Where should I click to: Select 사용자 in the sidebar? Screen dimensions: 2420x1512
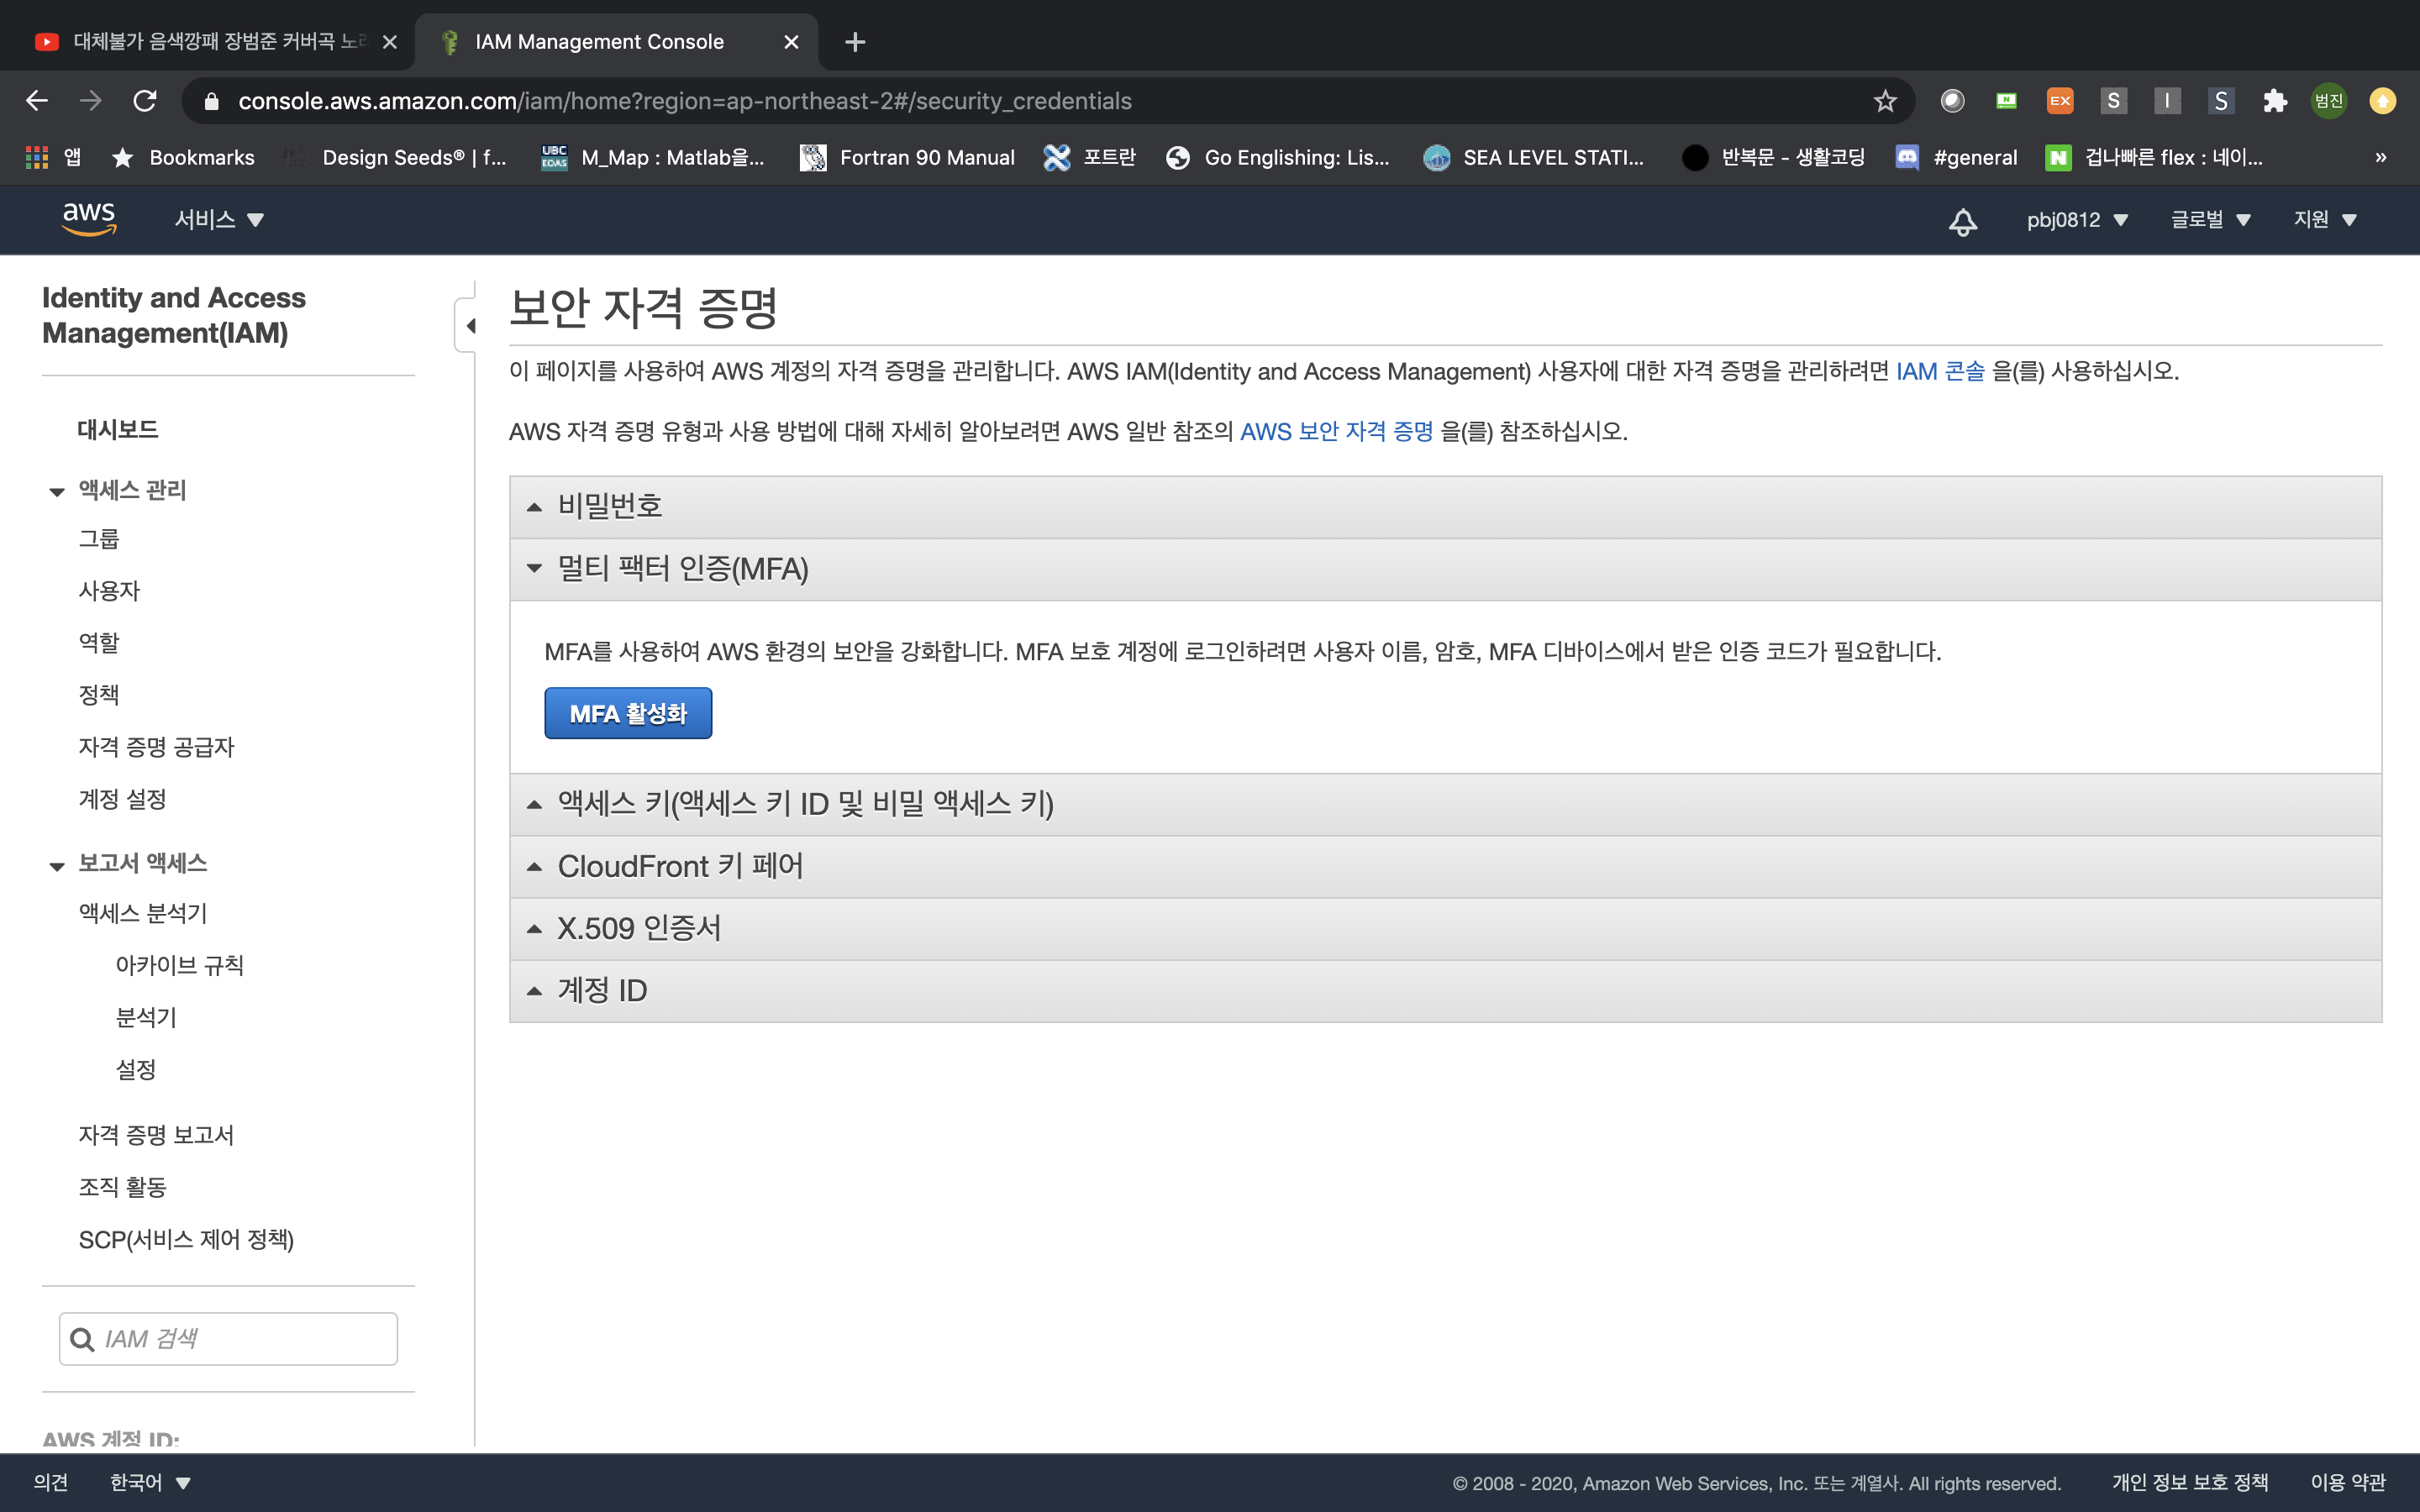point(109,591)
